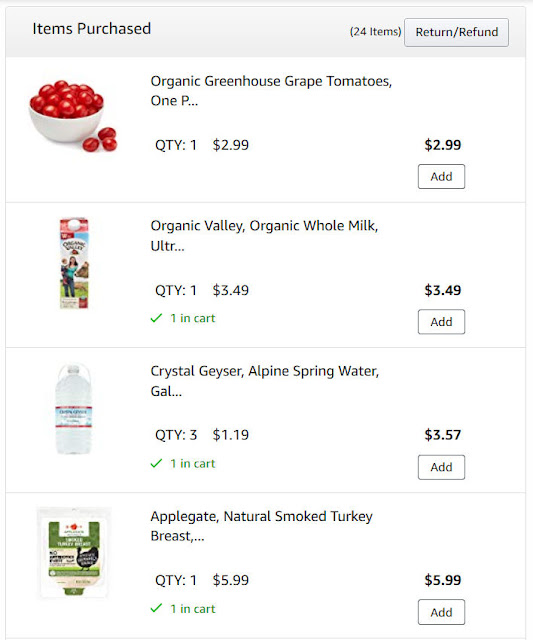
Task: Add Organic Valley Whole Milk to cart
Action: point(441,322)
